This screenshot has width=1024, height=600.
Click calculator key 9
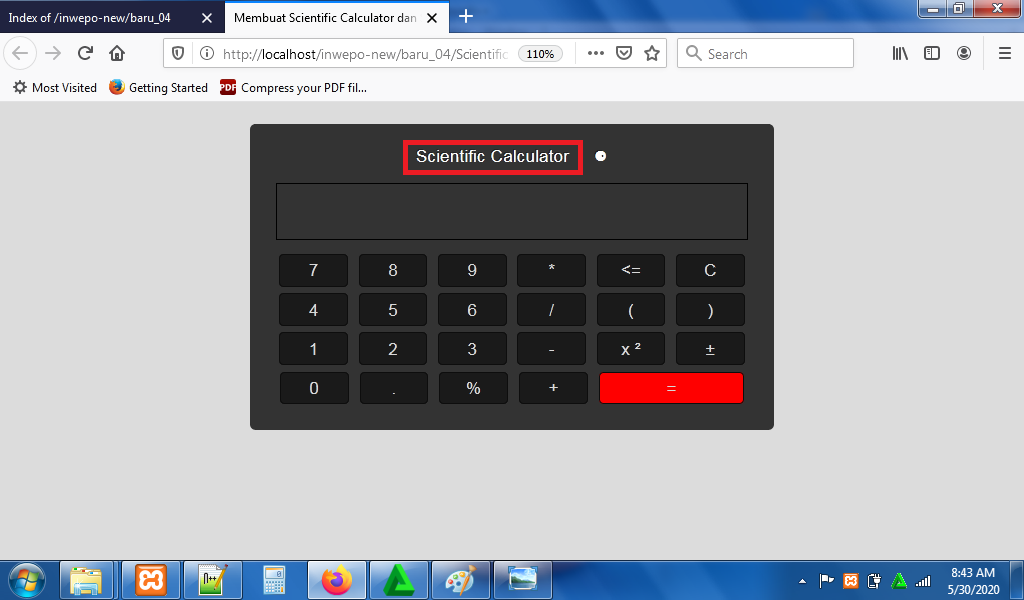(x=472, y=270)
